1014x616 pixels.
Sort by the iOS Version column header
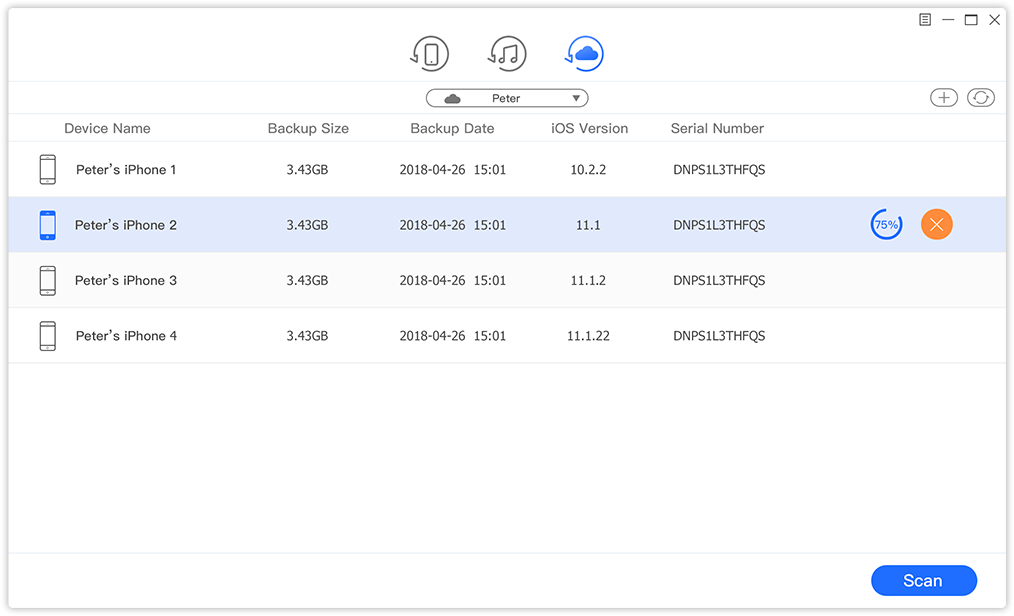tap(590, 129)
